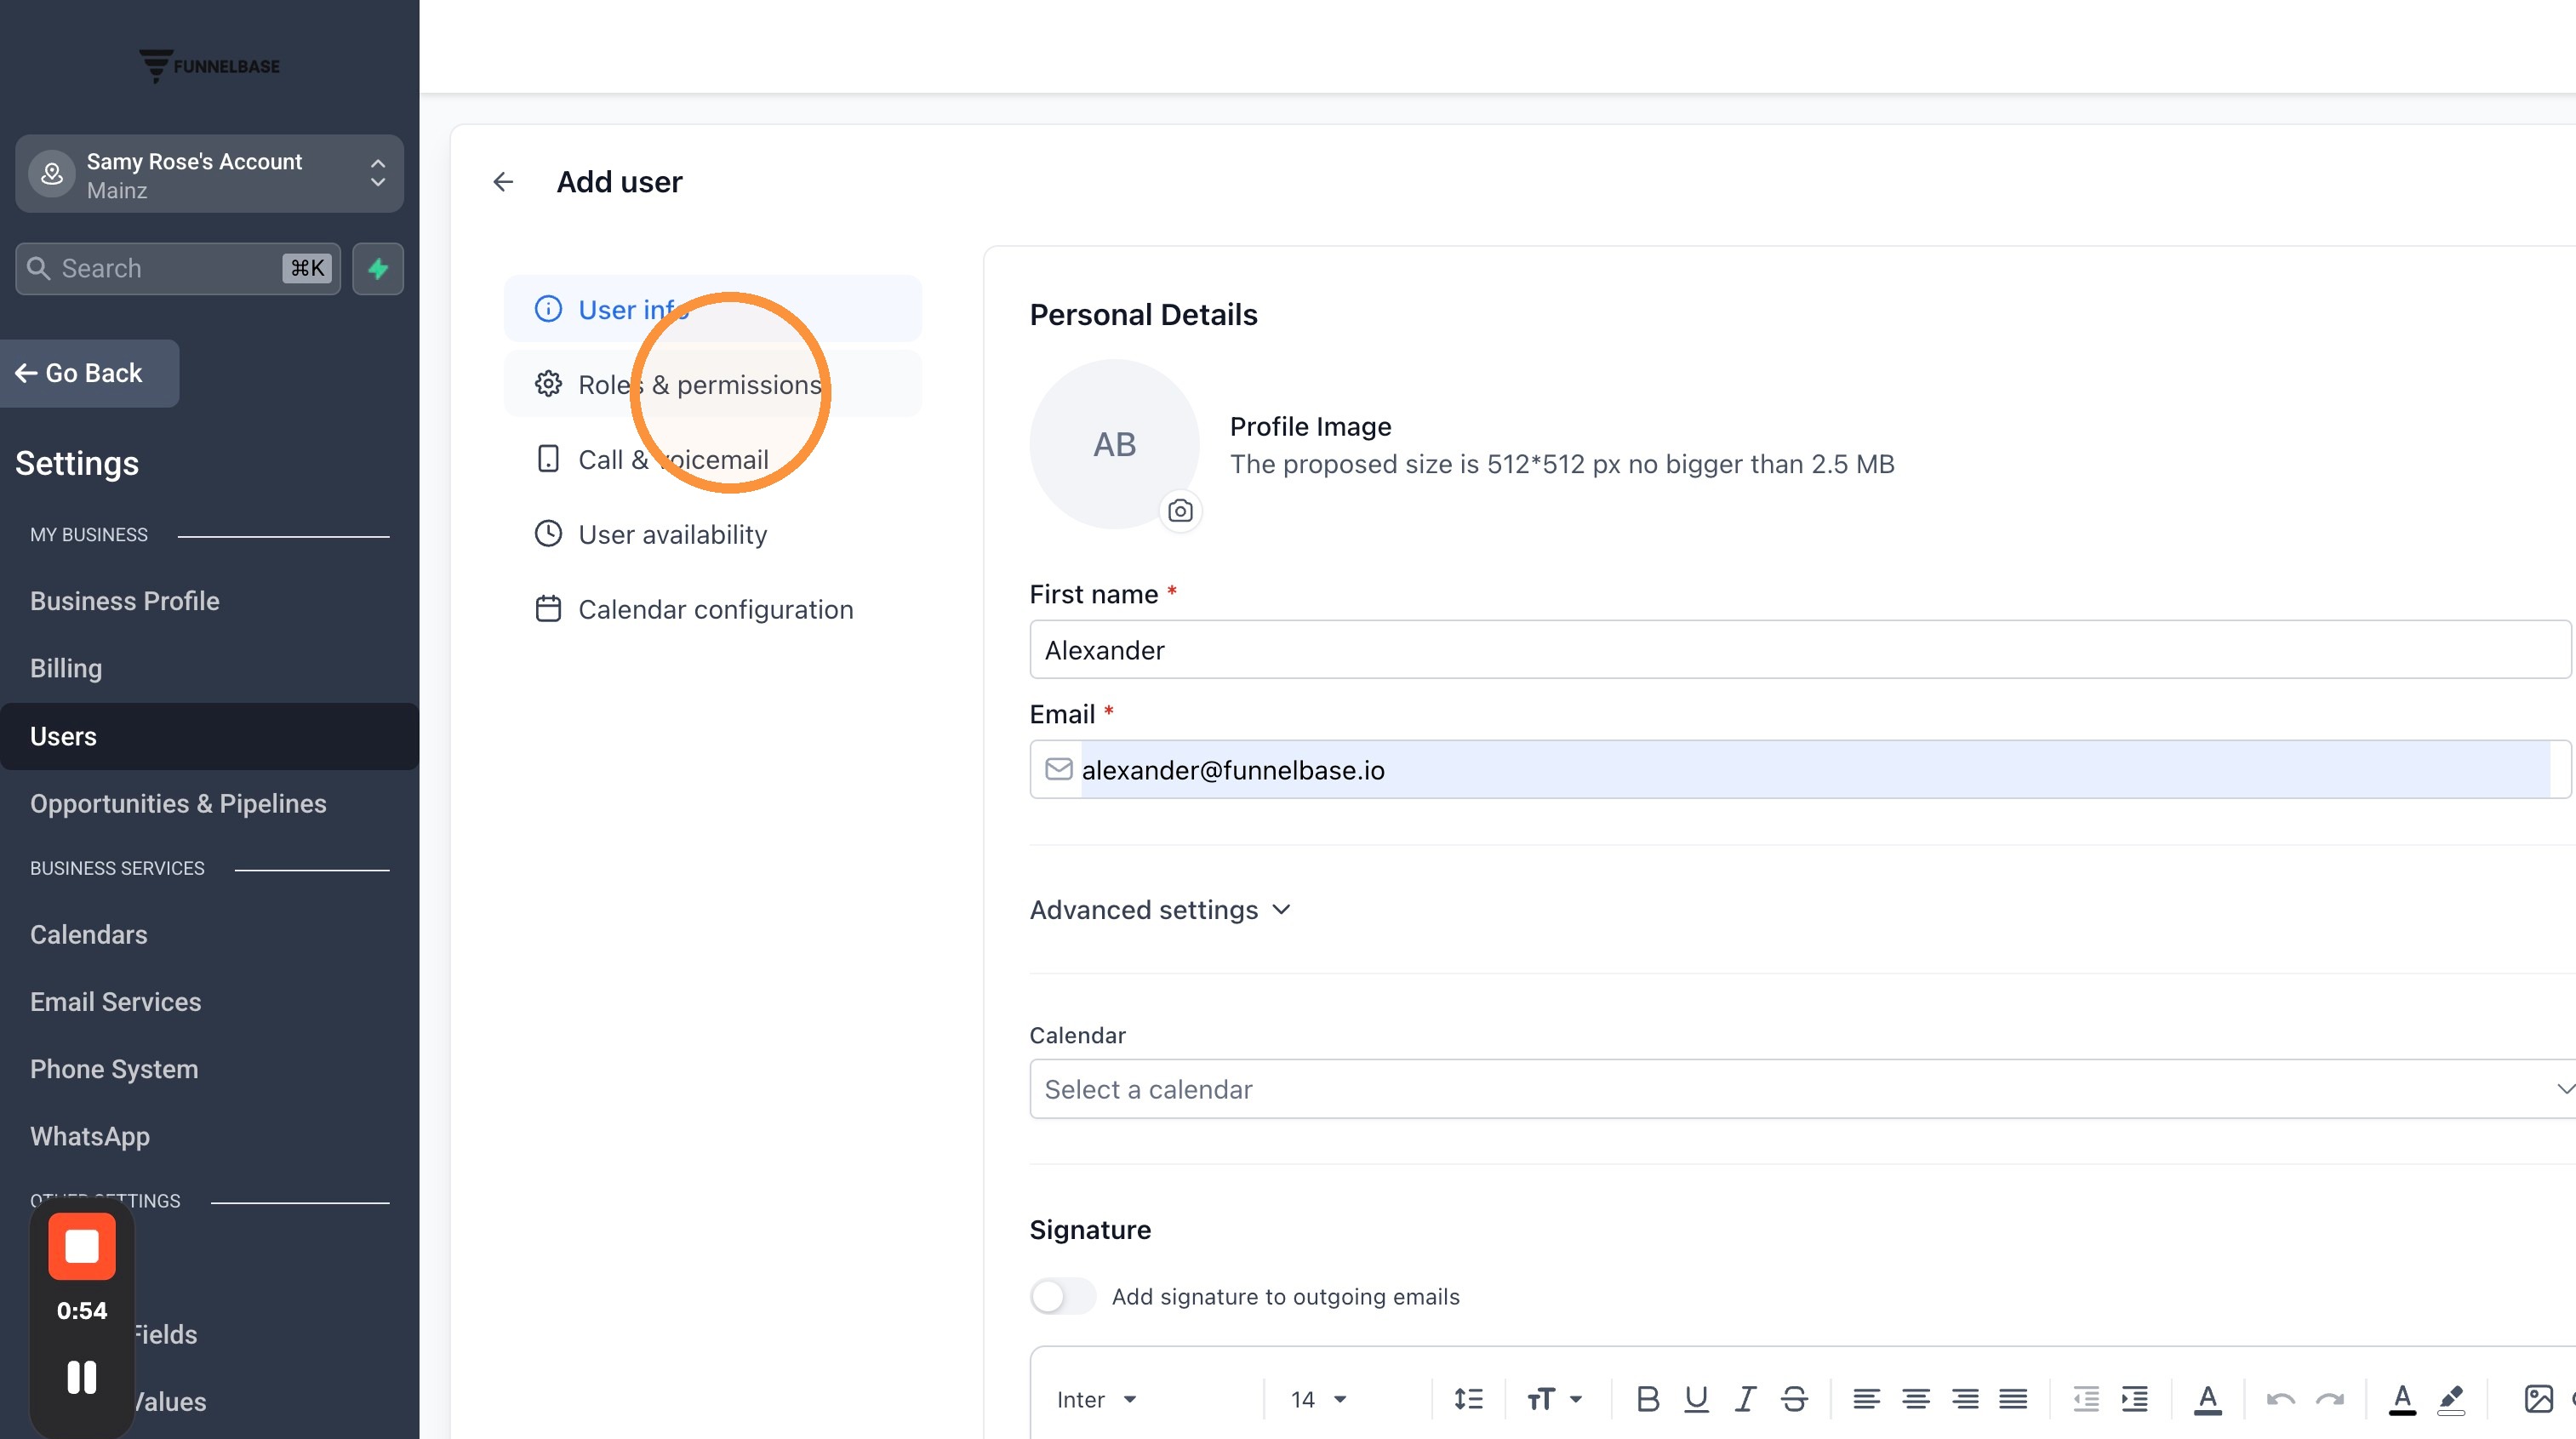2576x1439 pixels.
Task: Center align signature text
Action: point(1916,1399)
